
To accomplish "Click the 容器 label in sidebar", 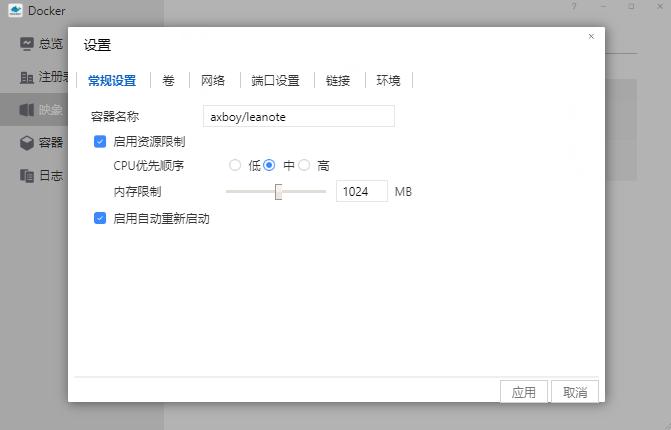I will pos(51,142).
